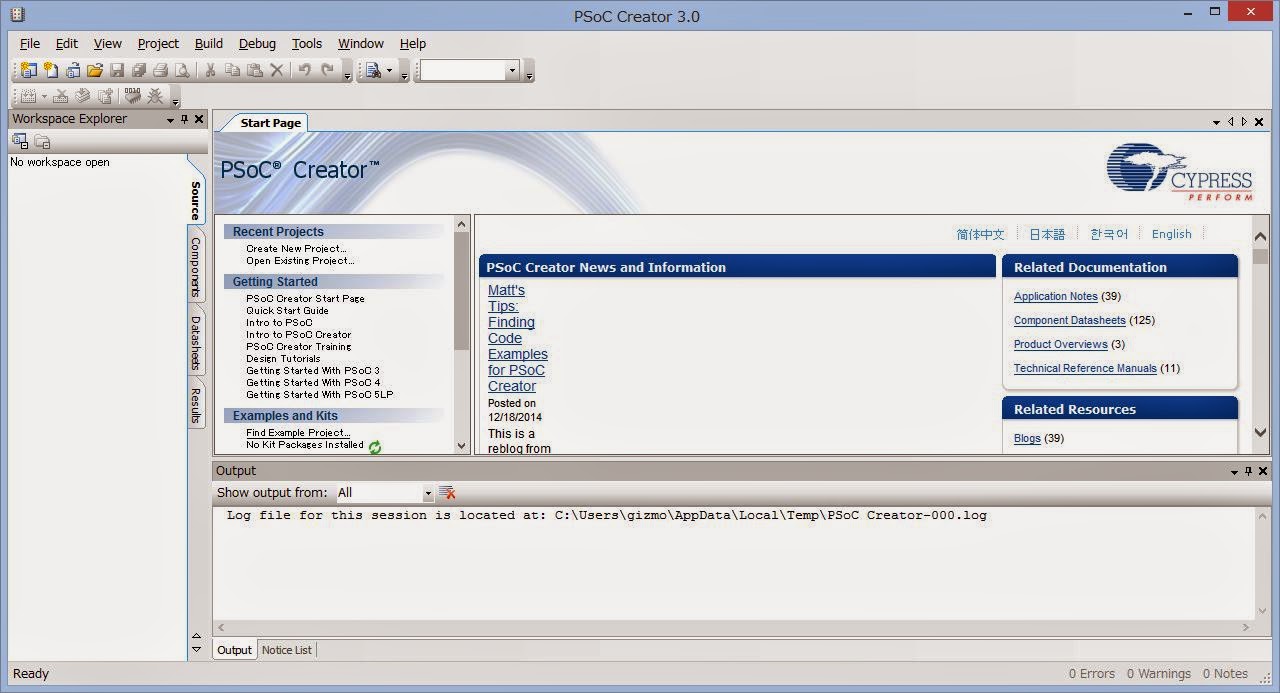Open the Debug menu
The height and width of the screenshot is (693, 1280).
[x=257, y=43]
